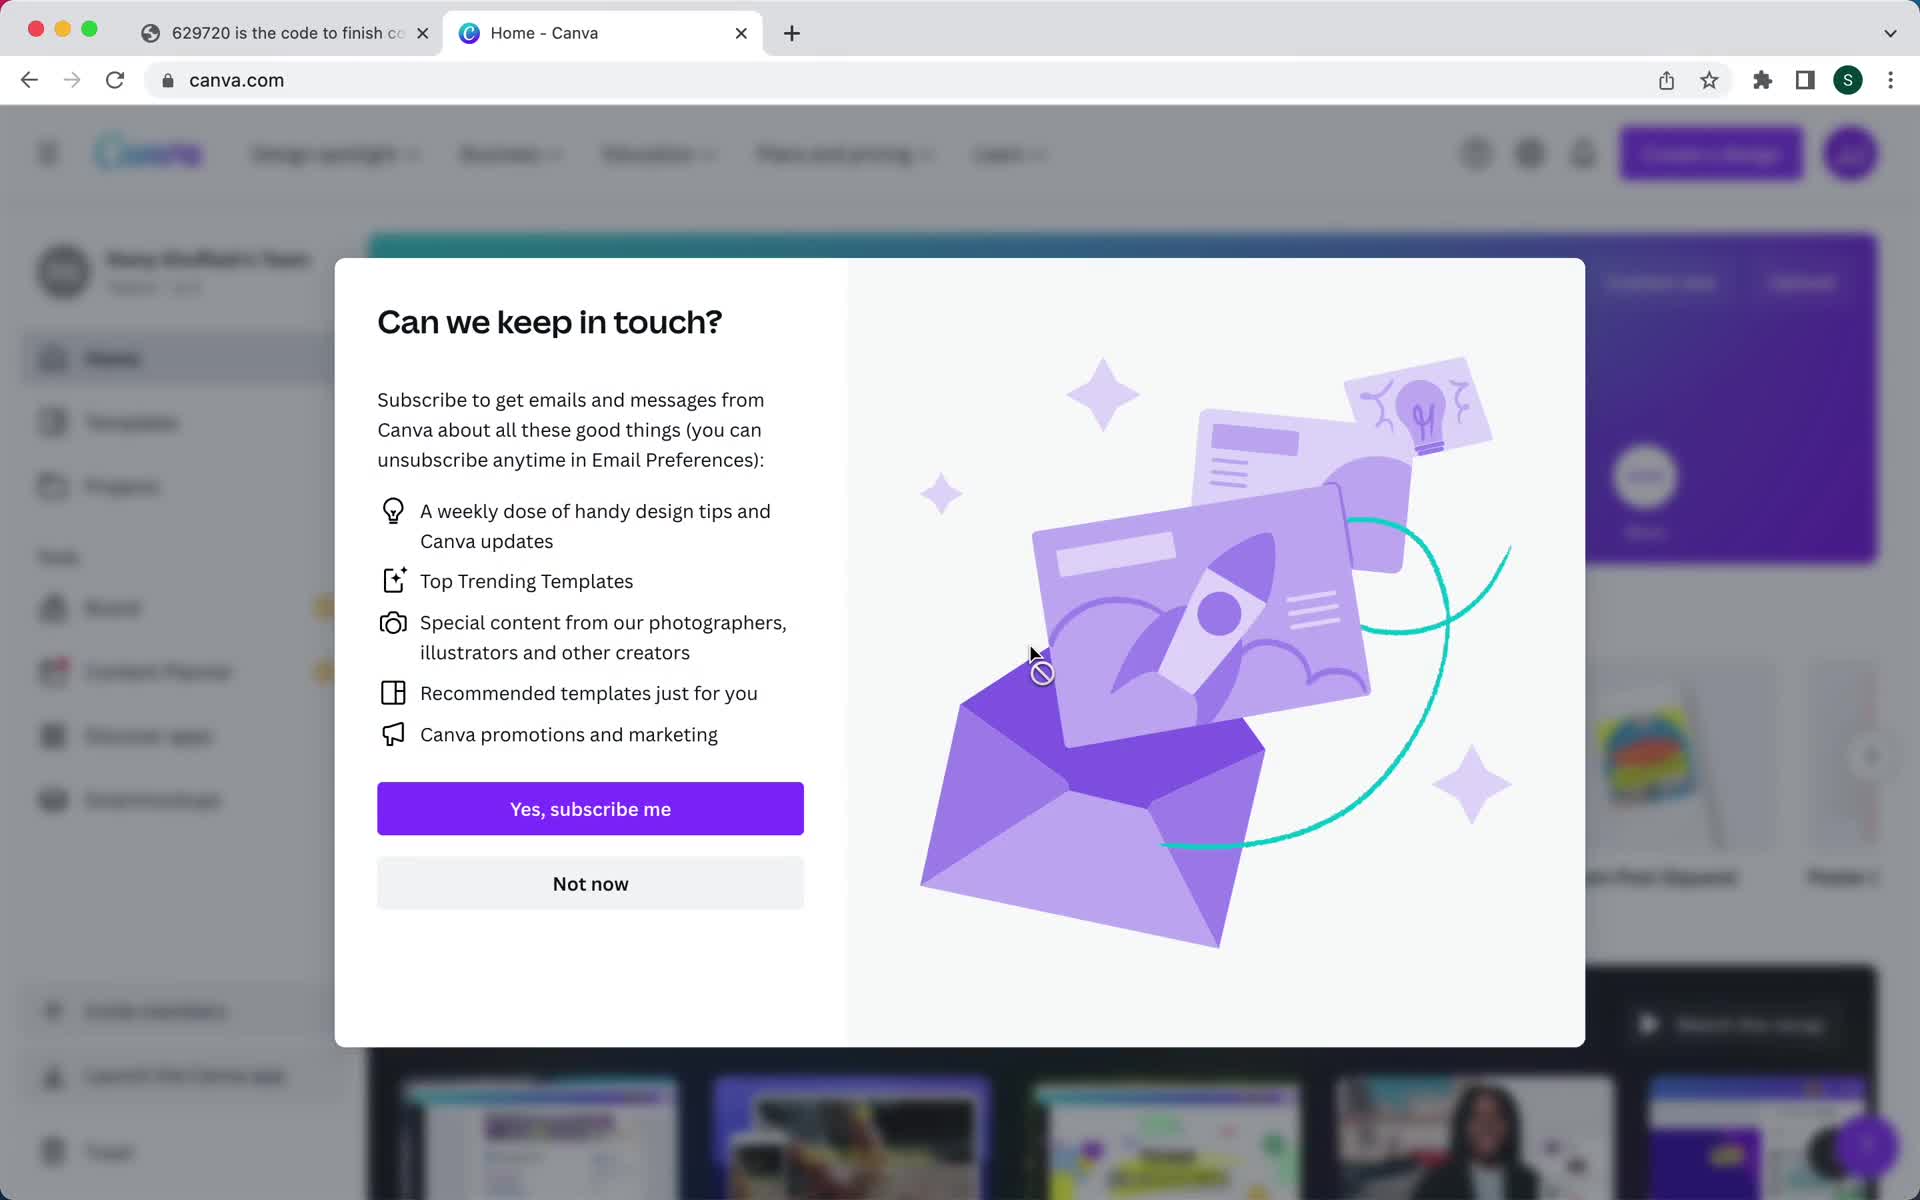Viewport: 1920px width, 1200px height.
Task: Open Chrome three-dot menu
Action: [x=1890, y=80]
